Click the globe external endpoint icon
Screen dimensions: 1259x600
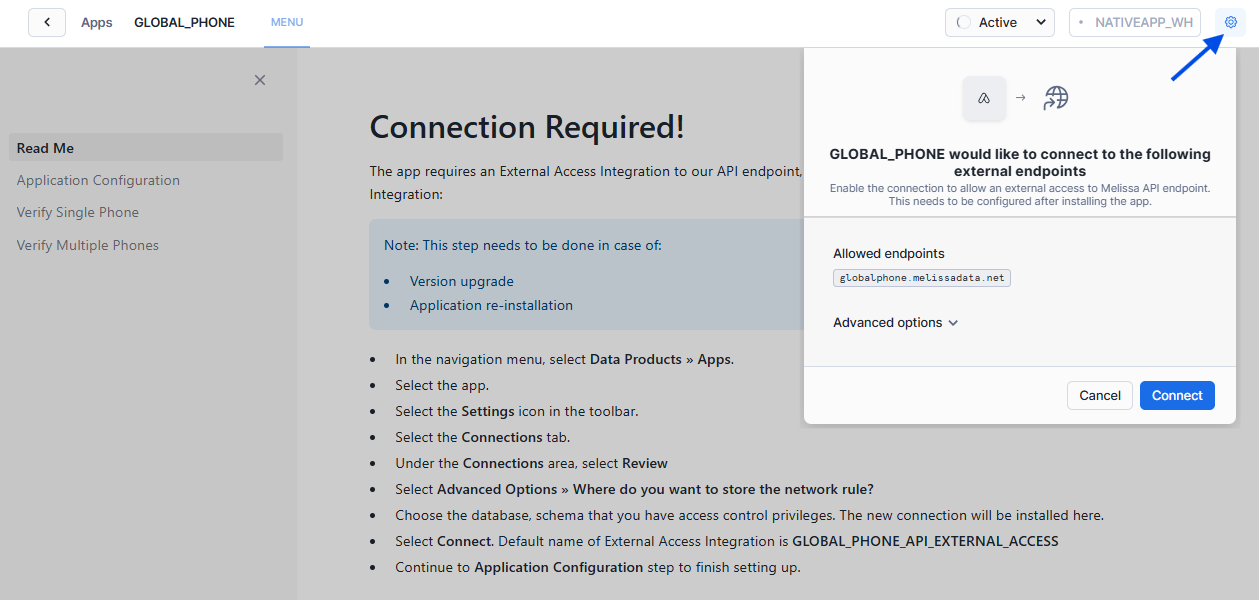1056,98
